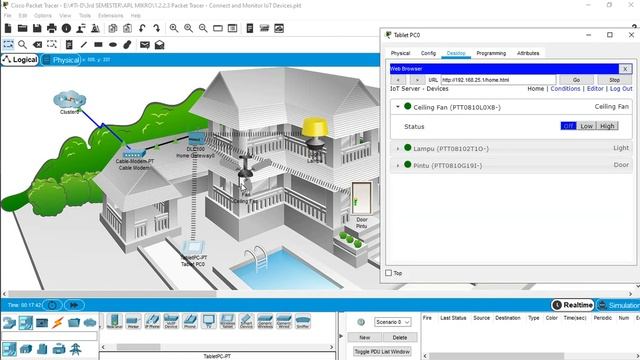This screenshot has height=360, width=640.
Task: Switch to Realtime mode
Action: (x=573, y=305)
